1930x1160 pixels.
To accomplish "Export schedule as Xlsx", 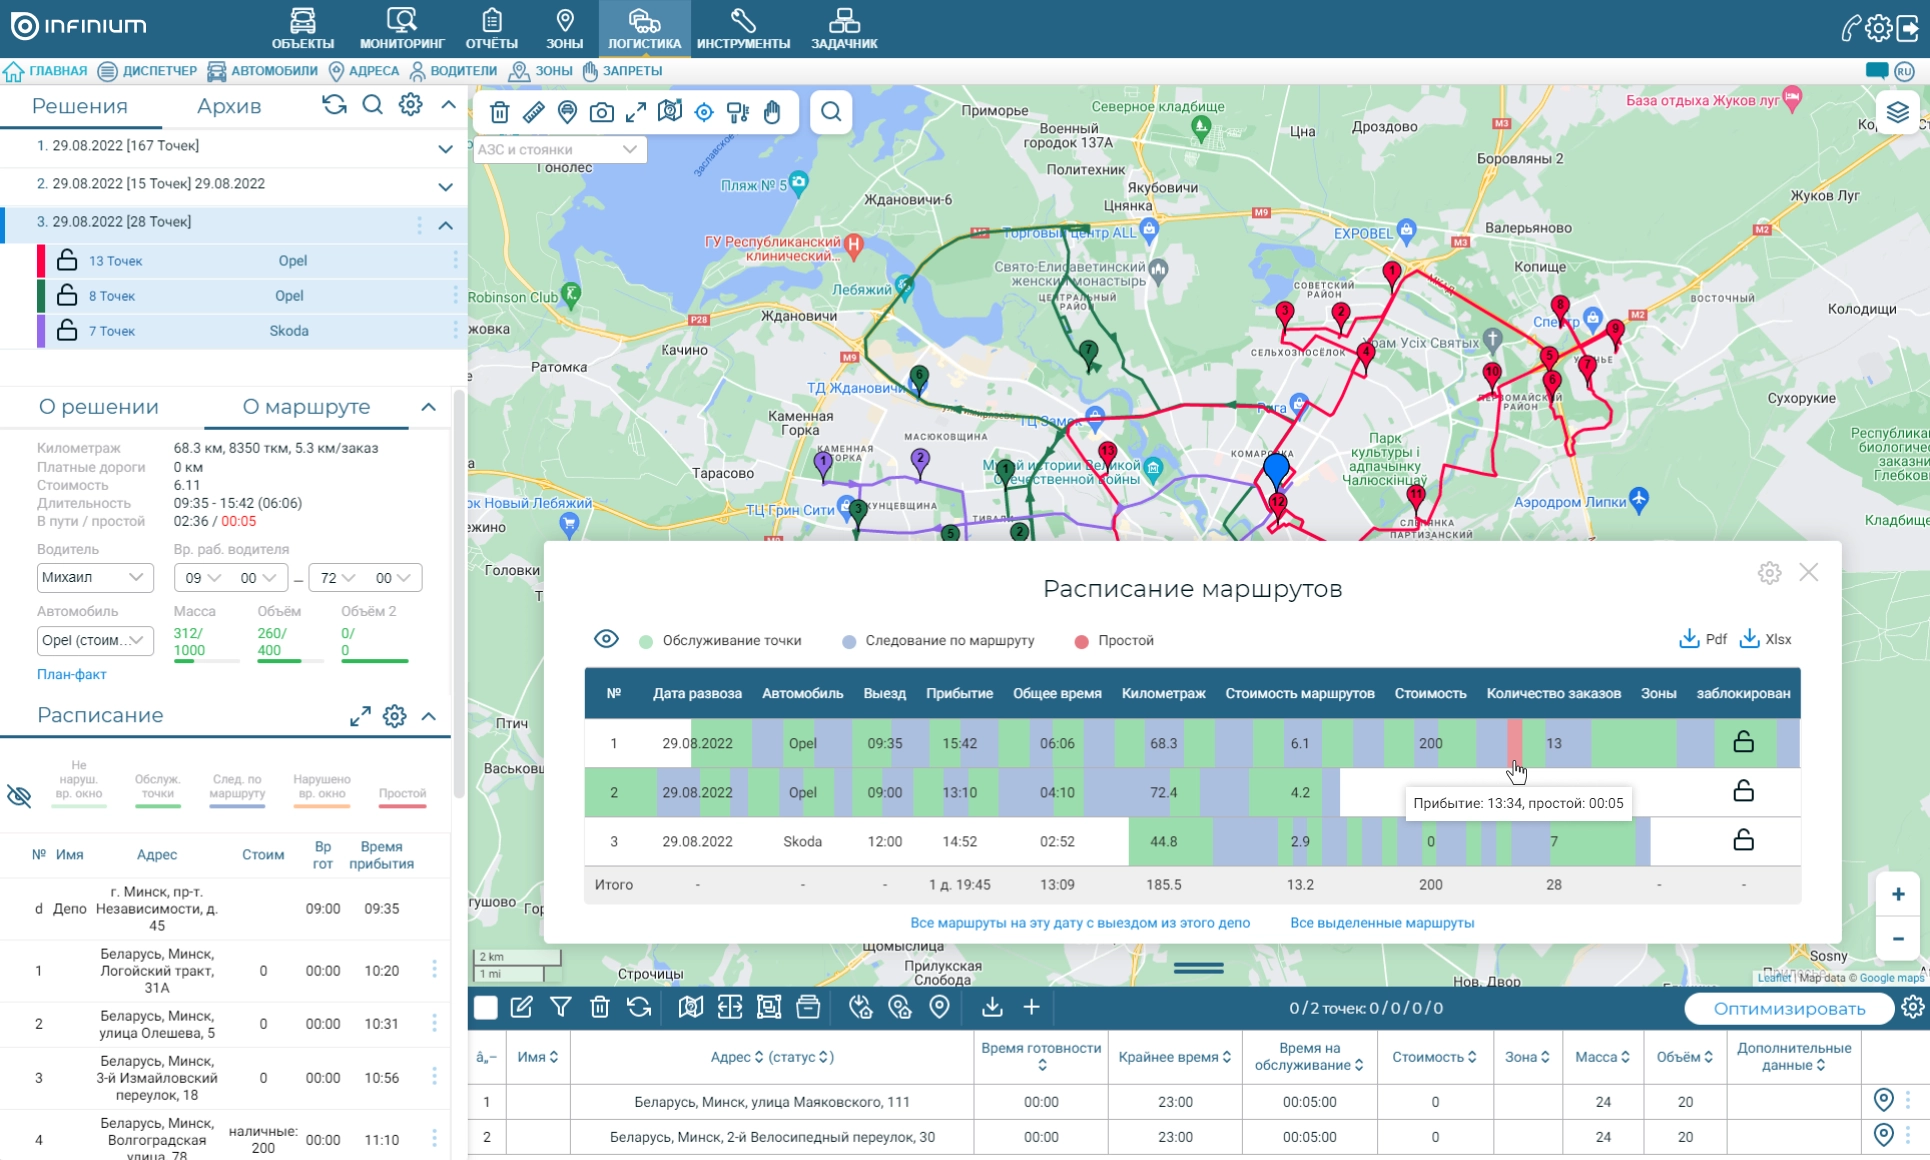I will pyautogui.click(x=1766, y=639).
